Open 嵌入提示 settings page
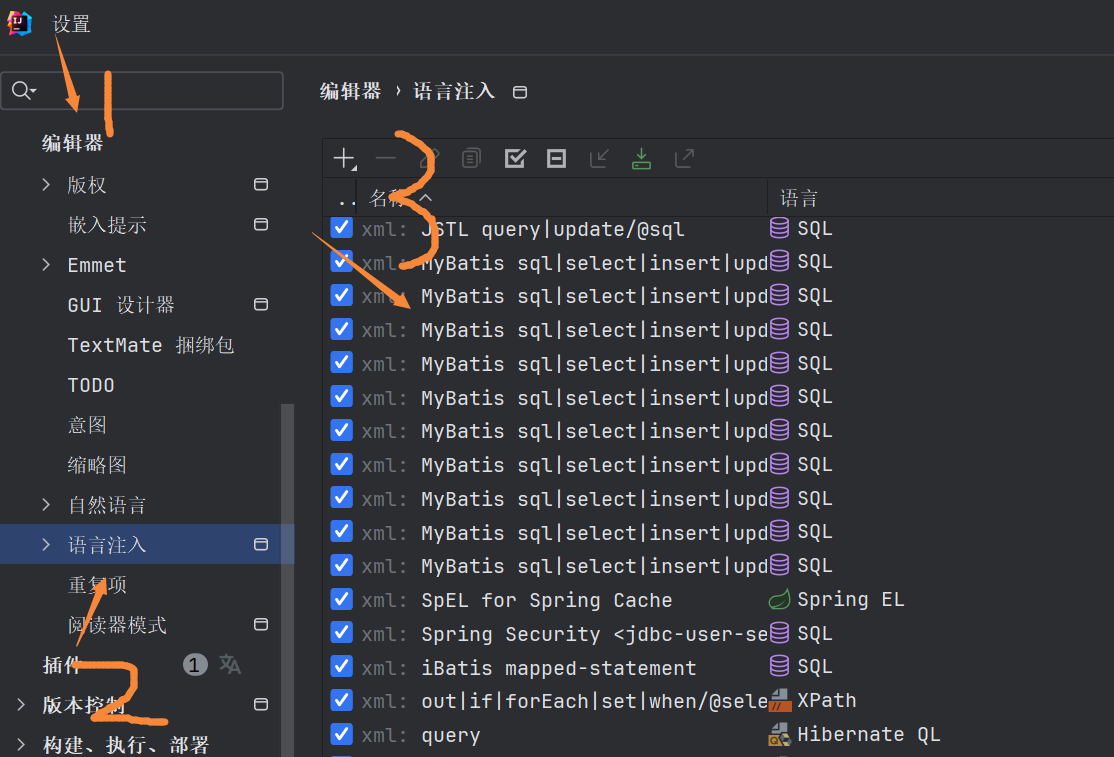The image size is (1114, 757). [x=107, y=225]
